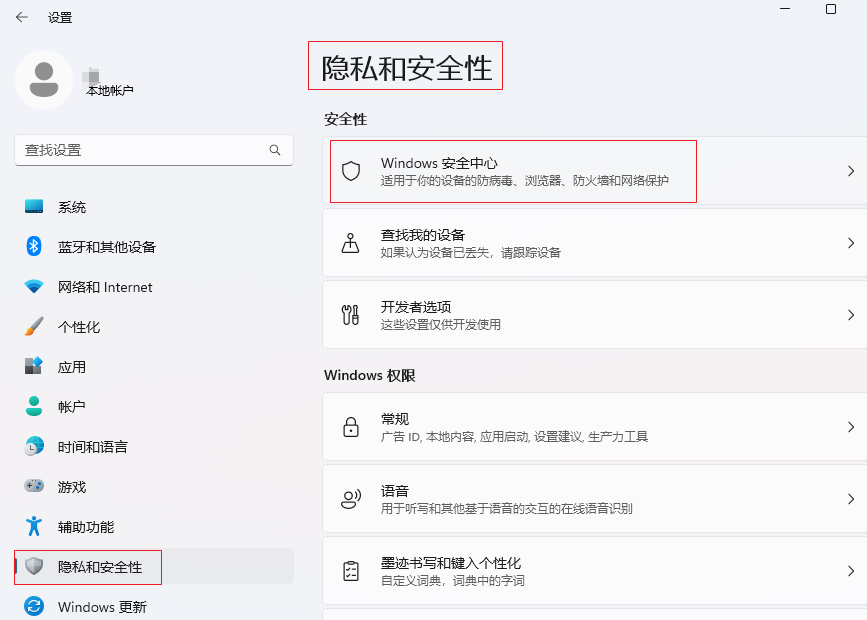867x620 pixels.
Task: Click 适用于你的设备的防病毒 description text
Action: 525,180
